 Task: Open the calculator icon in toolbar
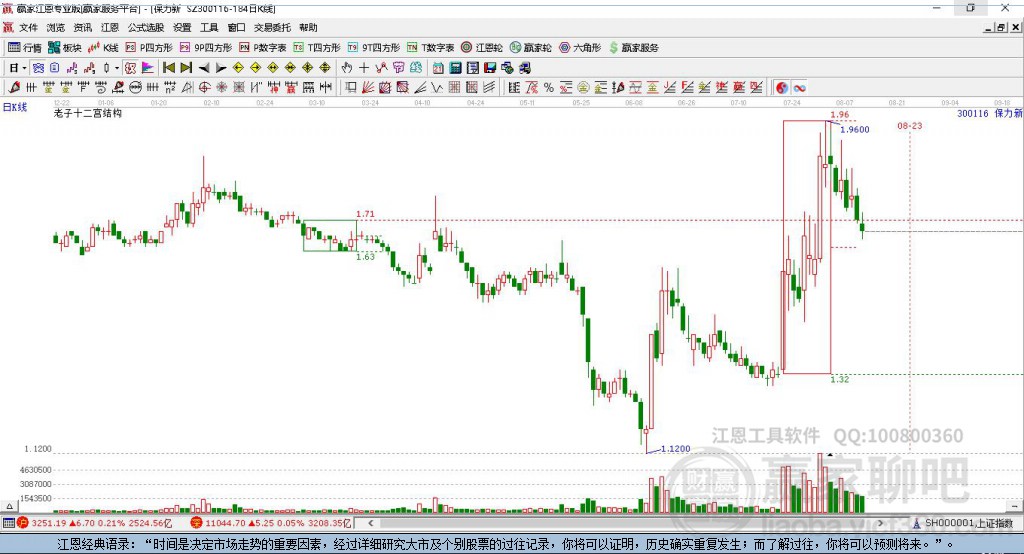pos(455,68)
